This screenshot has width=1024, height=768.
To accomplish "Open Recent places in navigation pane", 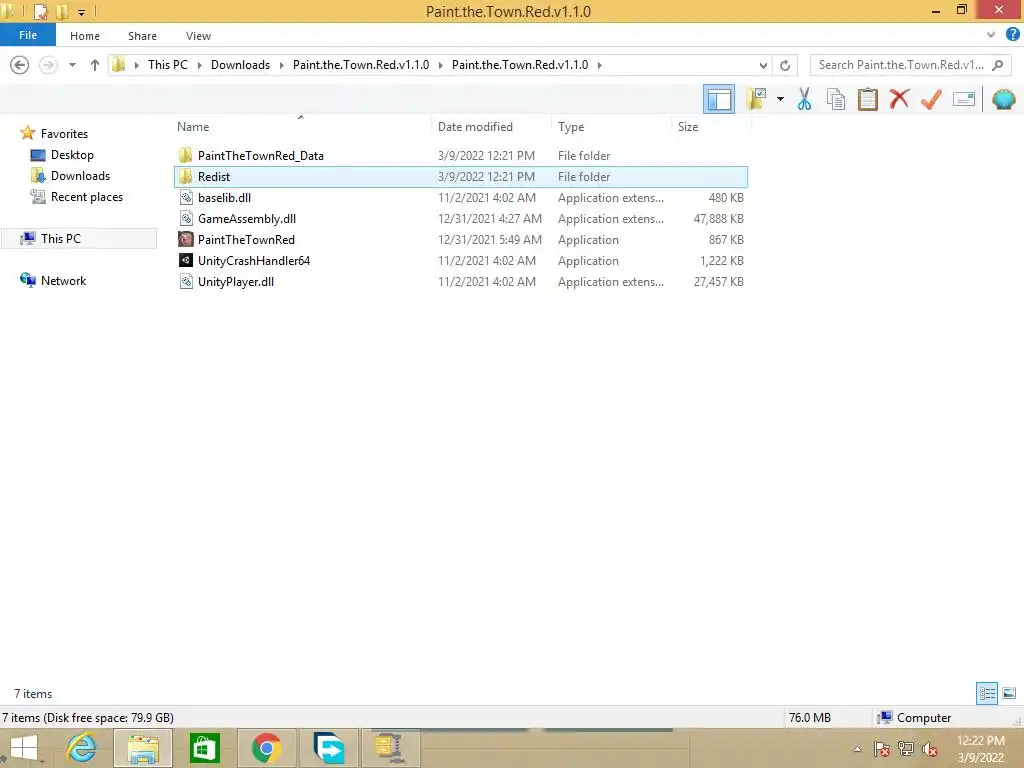I will pyautogui.click(x=87, y=197).
